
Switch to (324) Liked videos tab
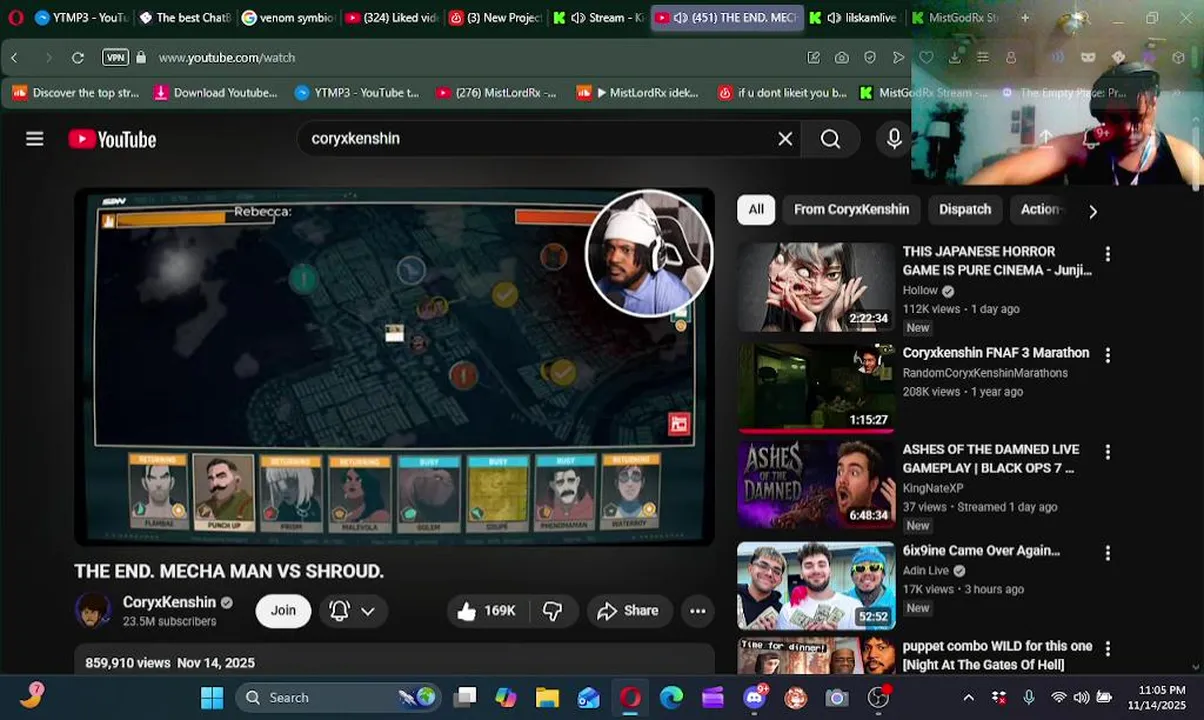tap(392, 17)
